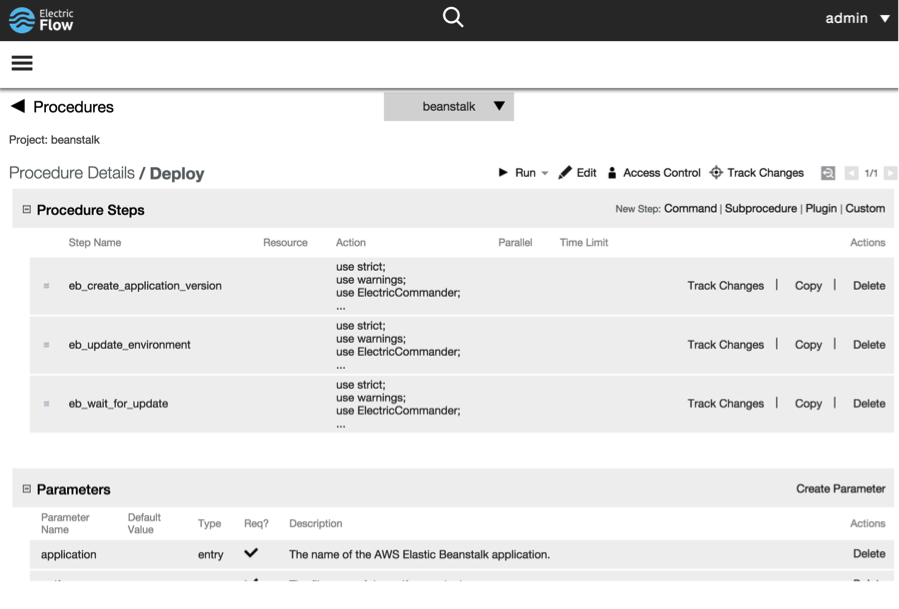899x609 pixels.
Task: Open the hamburger main menu
Action: (22, 63)
